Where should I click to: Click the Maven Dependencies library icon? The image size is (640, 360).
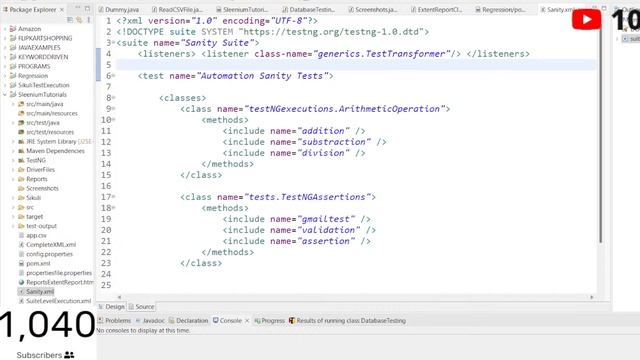coord(21,151)
